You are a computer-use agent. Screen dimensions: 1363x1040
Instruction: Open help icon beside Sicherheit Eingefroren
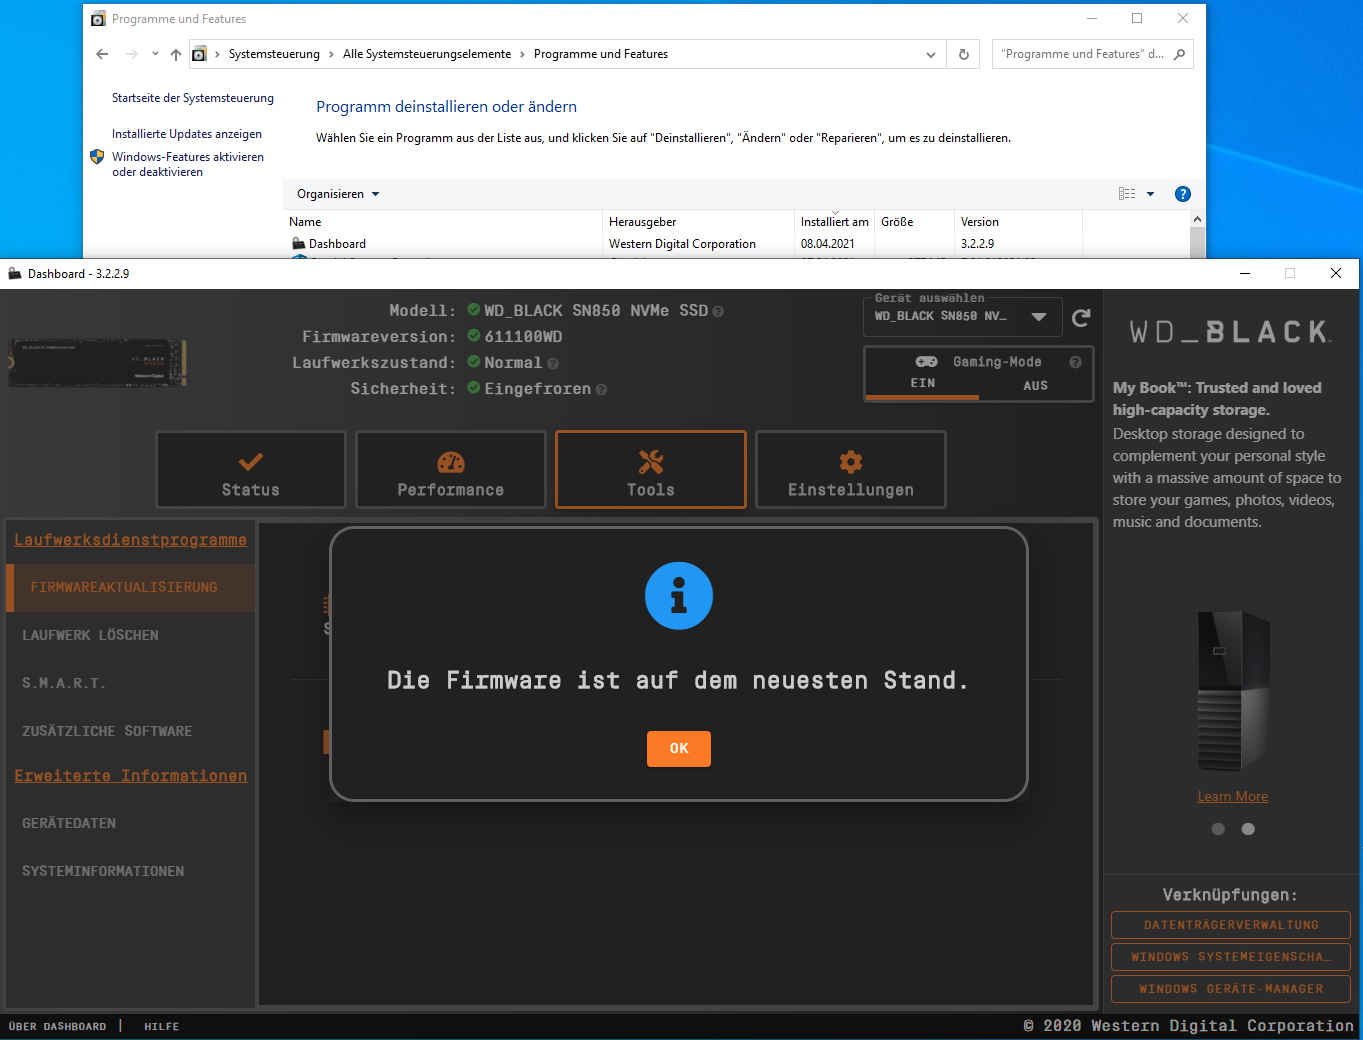[x=601, y=390]
